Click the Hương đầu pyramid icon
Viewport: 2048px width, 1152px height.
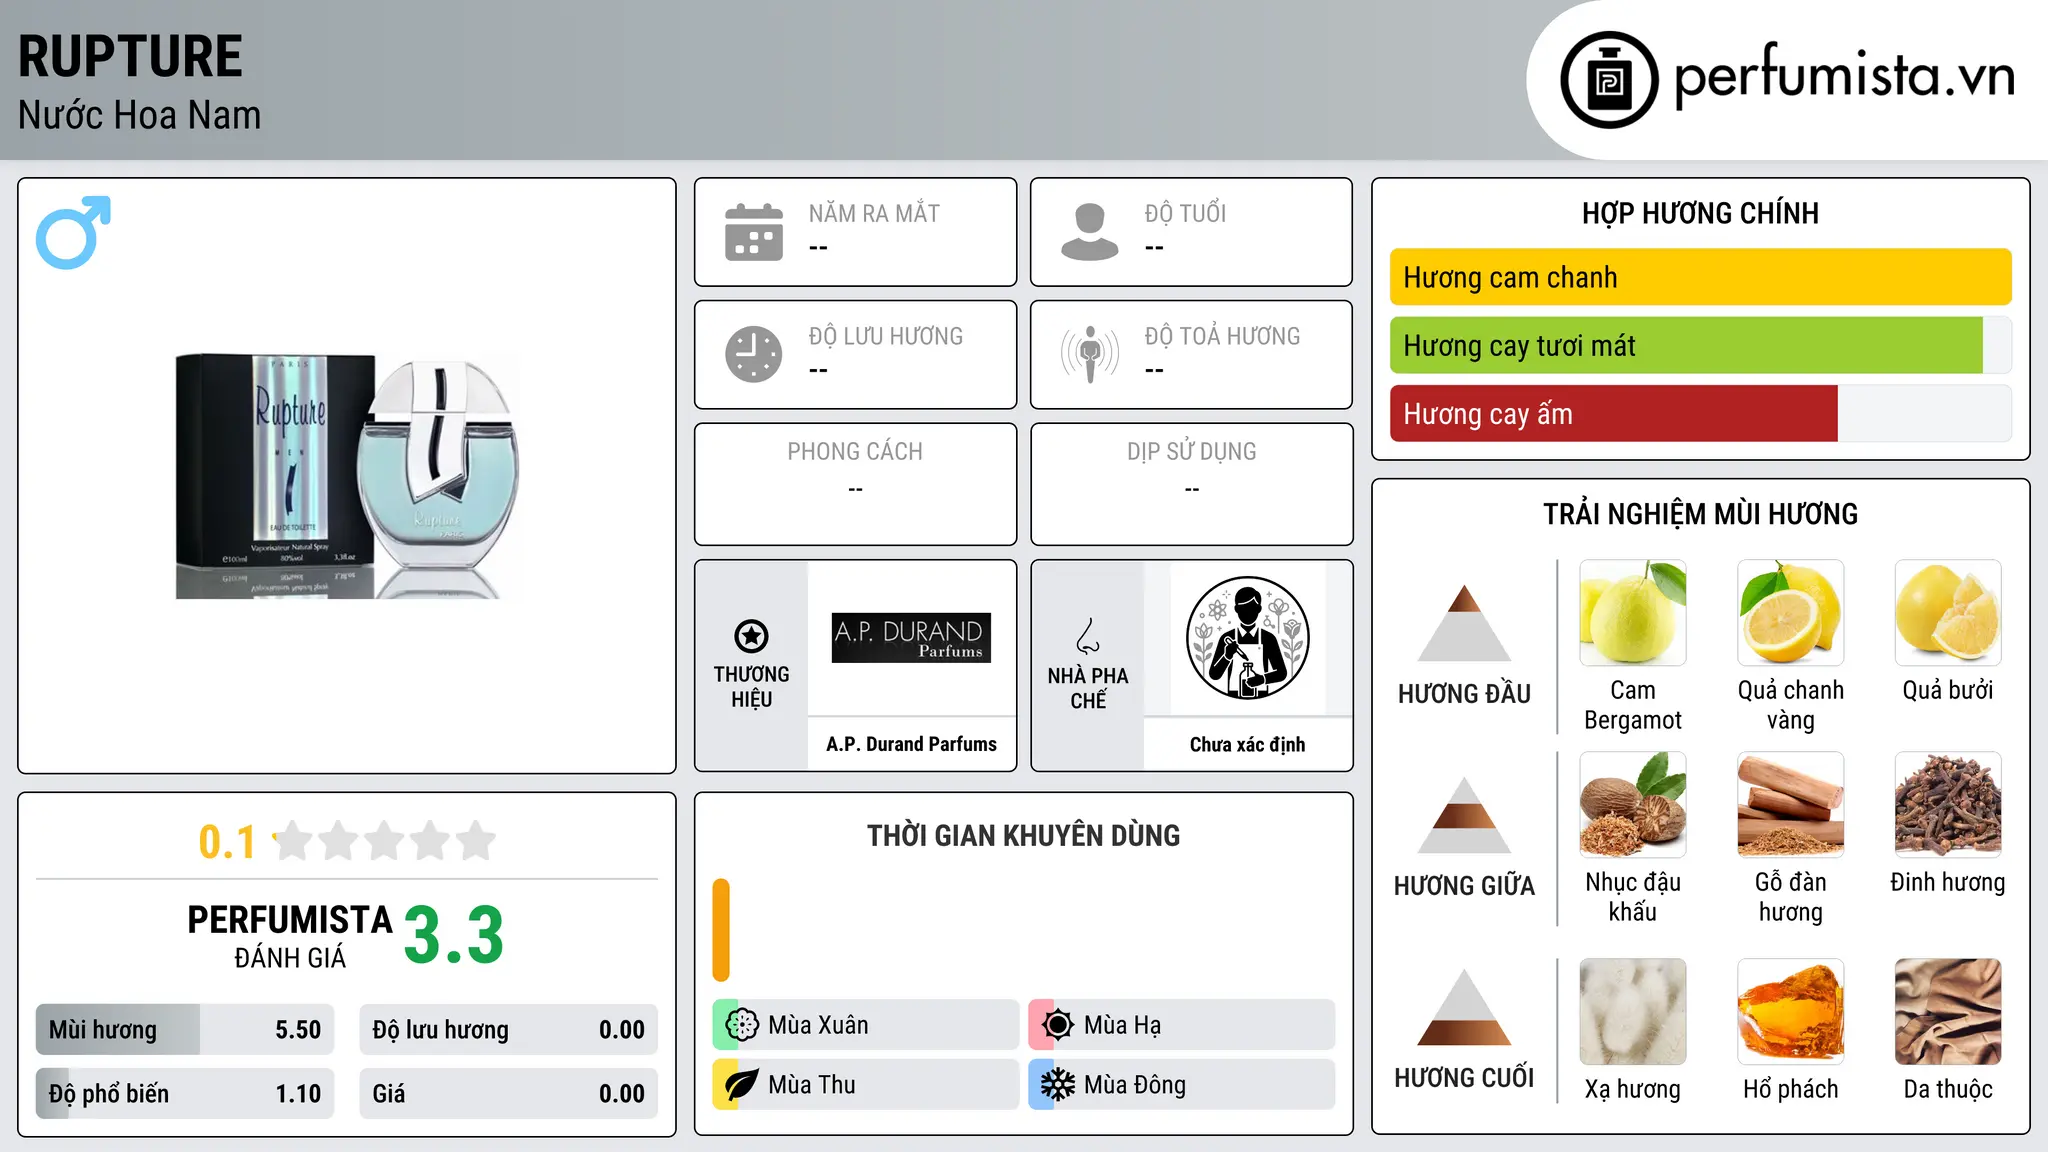point(1464,623)
